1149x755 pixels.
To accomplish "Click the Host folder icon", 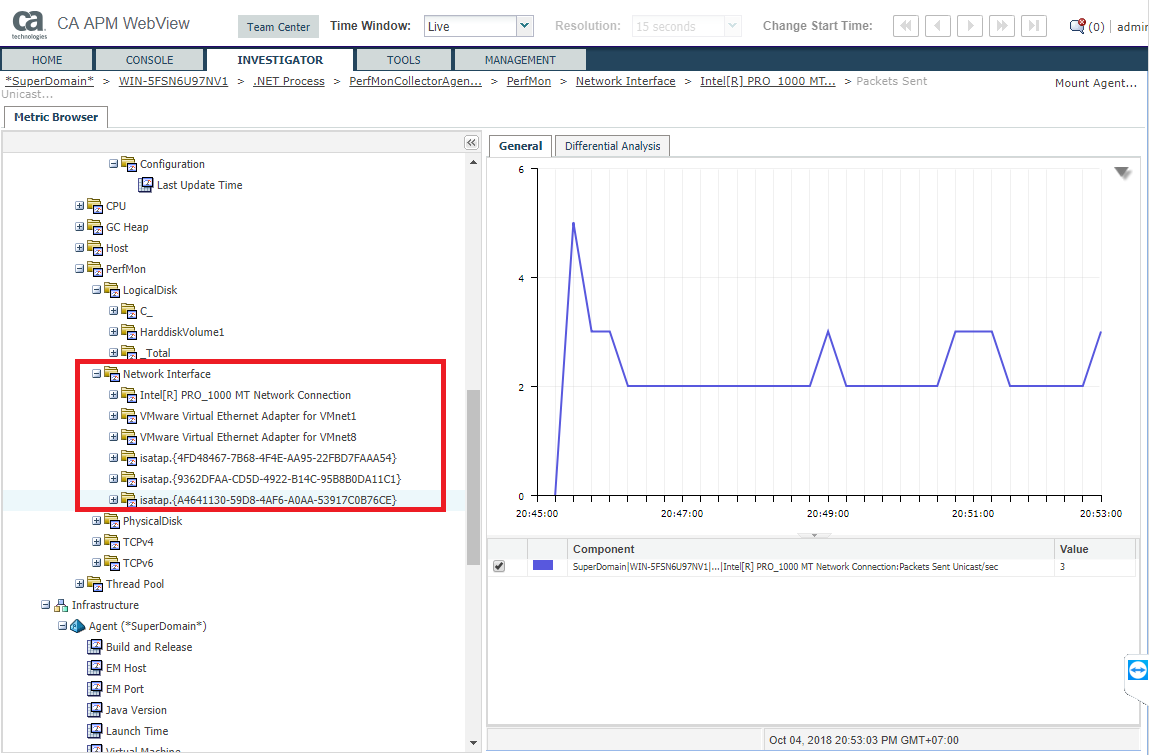I will [95, 248].
